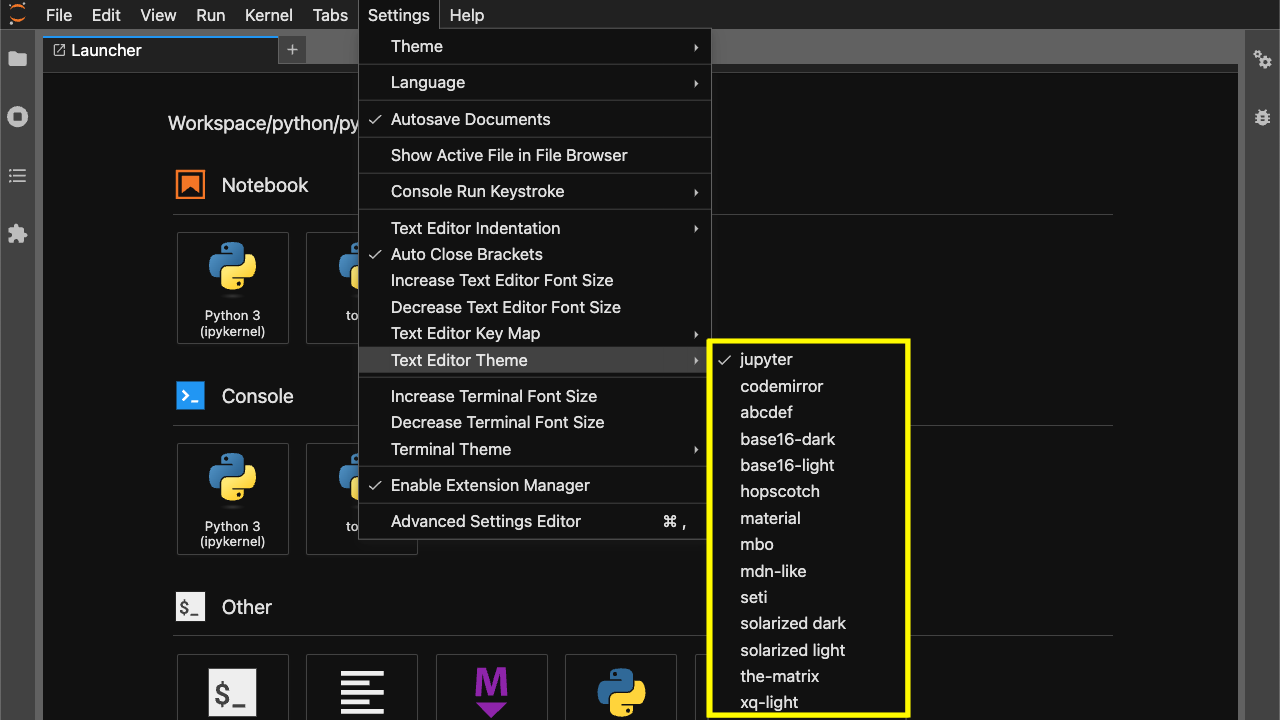1280x720 pixels.
Task: Choose xq-light editor theme
Action: click(x=808, y=702)
